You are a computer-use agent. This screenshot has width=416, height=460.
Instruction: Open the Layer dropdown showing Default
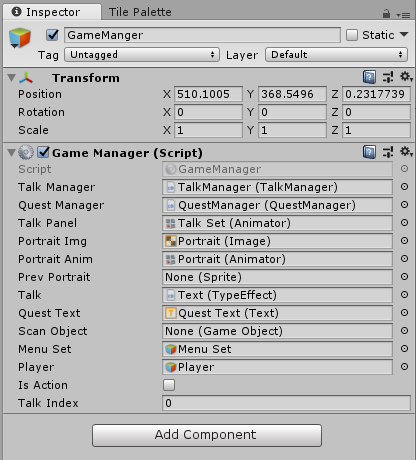(336, 55)
